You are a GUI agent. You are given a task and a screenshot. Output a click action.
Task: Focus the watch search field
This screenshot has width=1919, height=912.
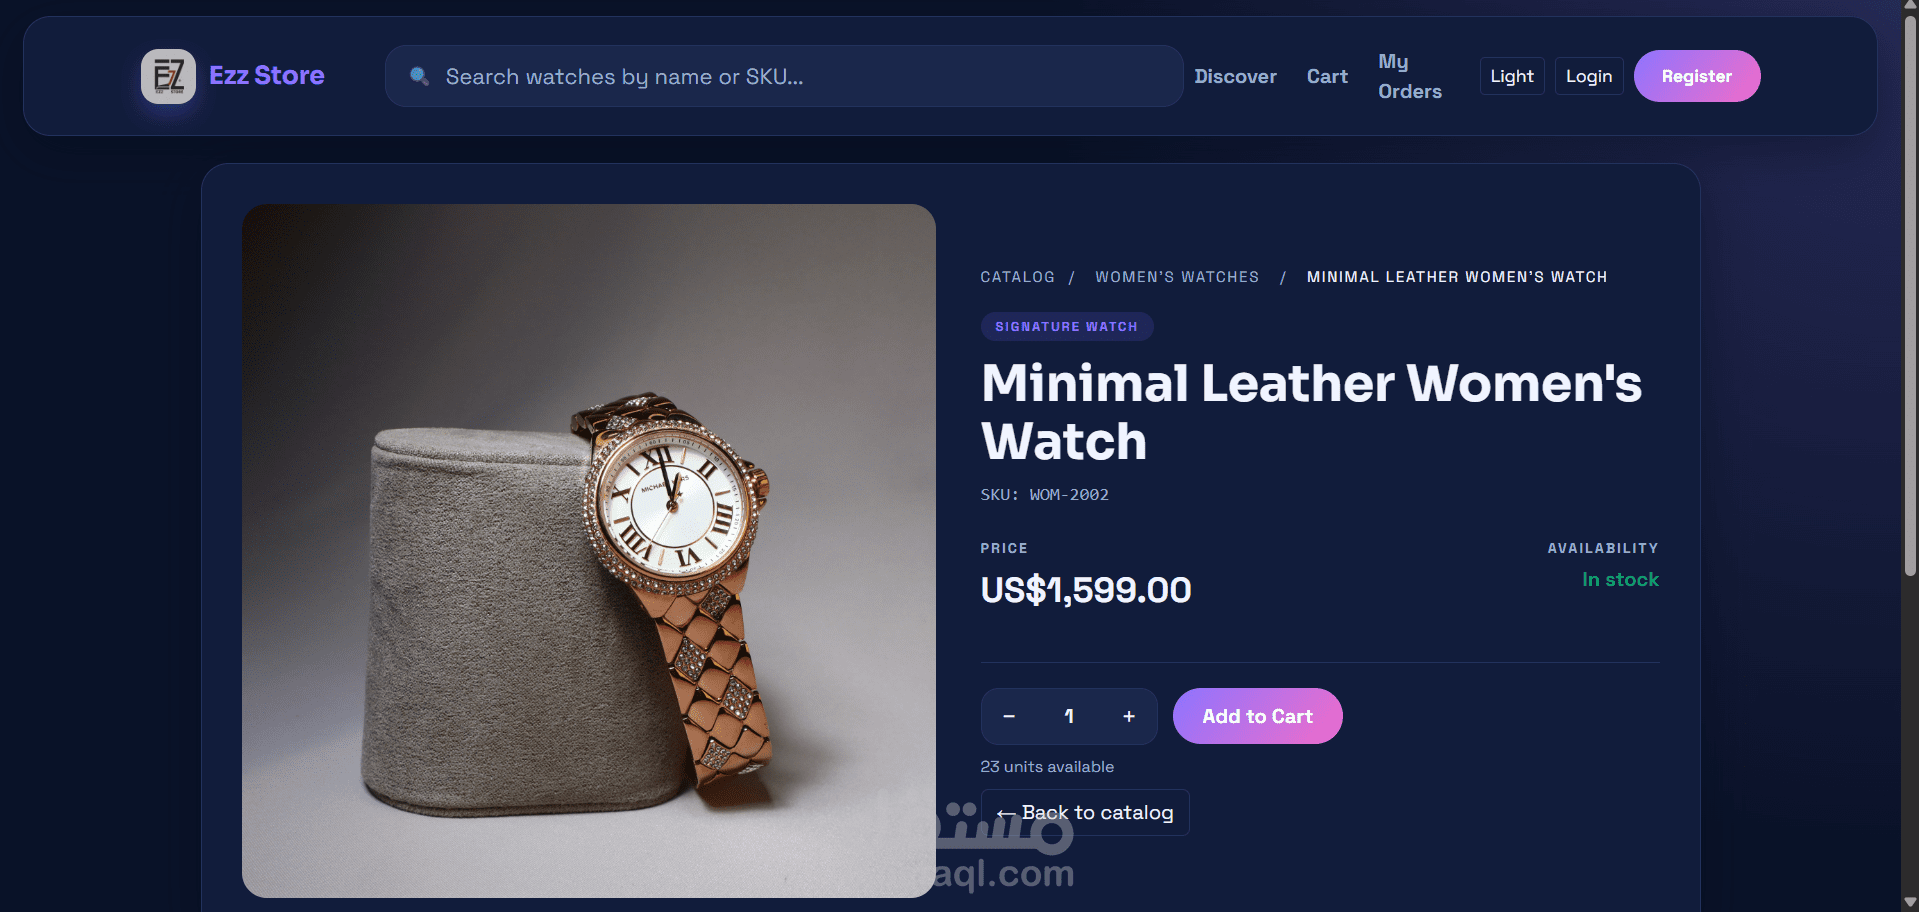784,76
